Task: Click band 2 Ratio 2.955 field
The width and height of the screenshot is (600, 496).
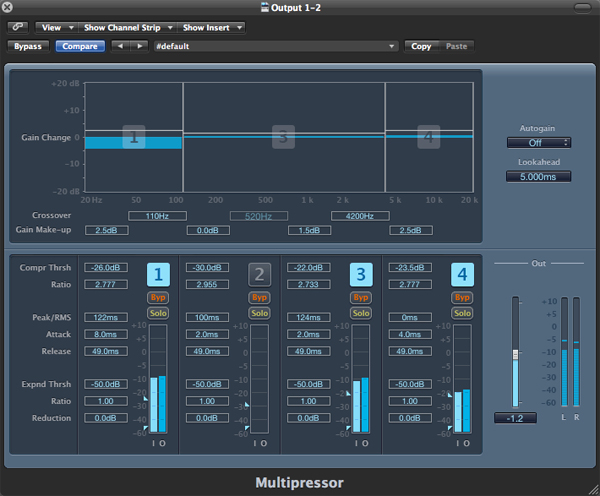Action: click(x=207, y=284)
